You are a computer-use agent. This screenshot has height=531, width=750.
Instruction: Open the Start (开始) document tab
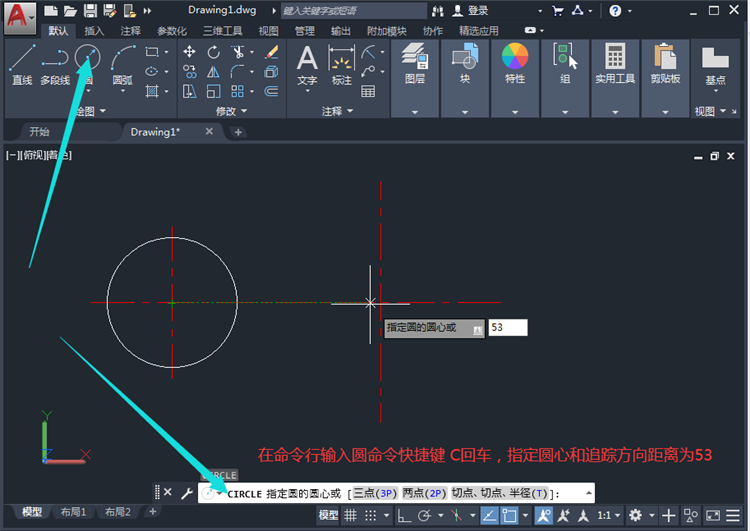tap(39, 132)
